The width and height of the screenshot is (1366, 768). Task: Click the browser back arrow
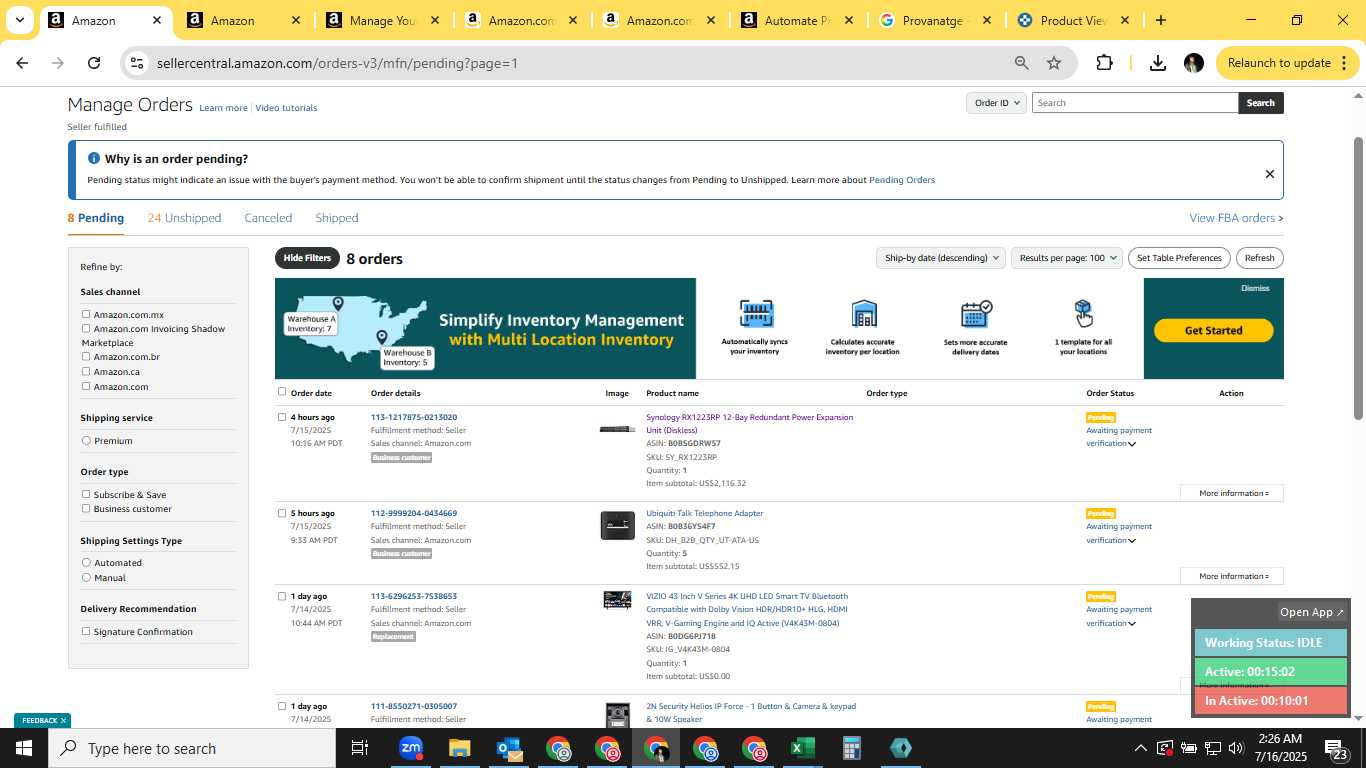point(22,63)
